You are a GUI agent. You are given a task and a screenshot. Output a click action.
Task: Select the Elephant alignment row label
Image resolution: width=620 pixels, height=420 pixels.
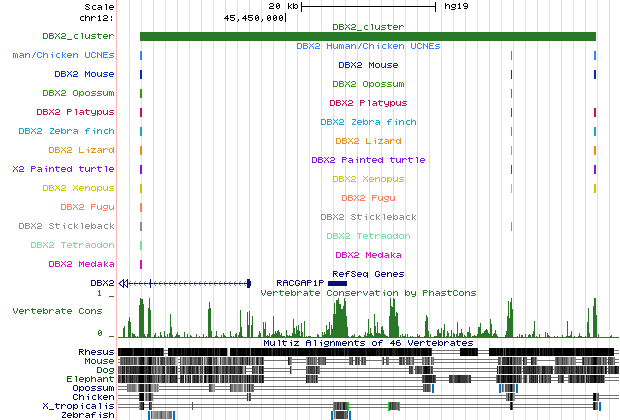tap(91, 379)
